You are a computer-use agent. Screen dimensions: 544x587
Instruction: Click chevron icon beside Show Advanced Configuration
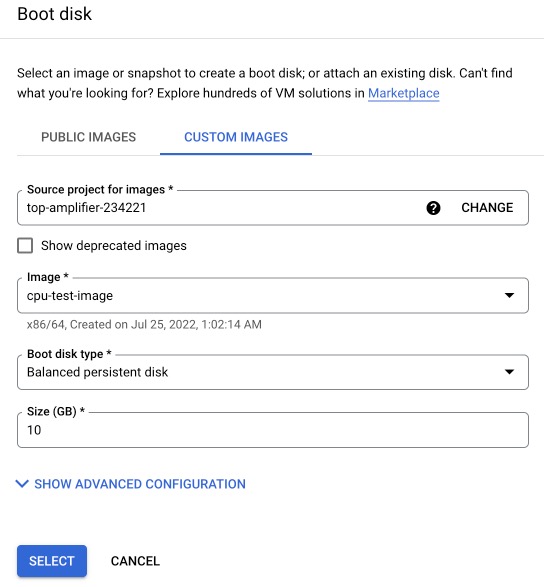[x=22, y=484]
